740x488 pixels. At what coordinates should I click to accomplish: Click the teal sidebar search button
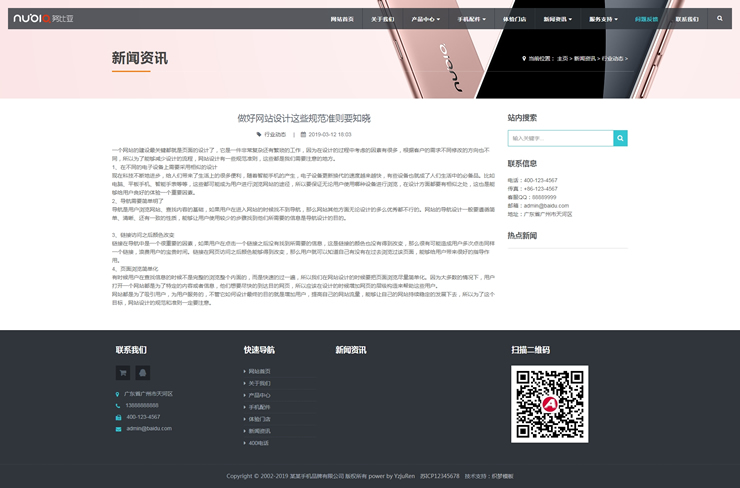pos(620,138)
